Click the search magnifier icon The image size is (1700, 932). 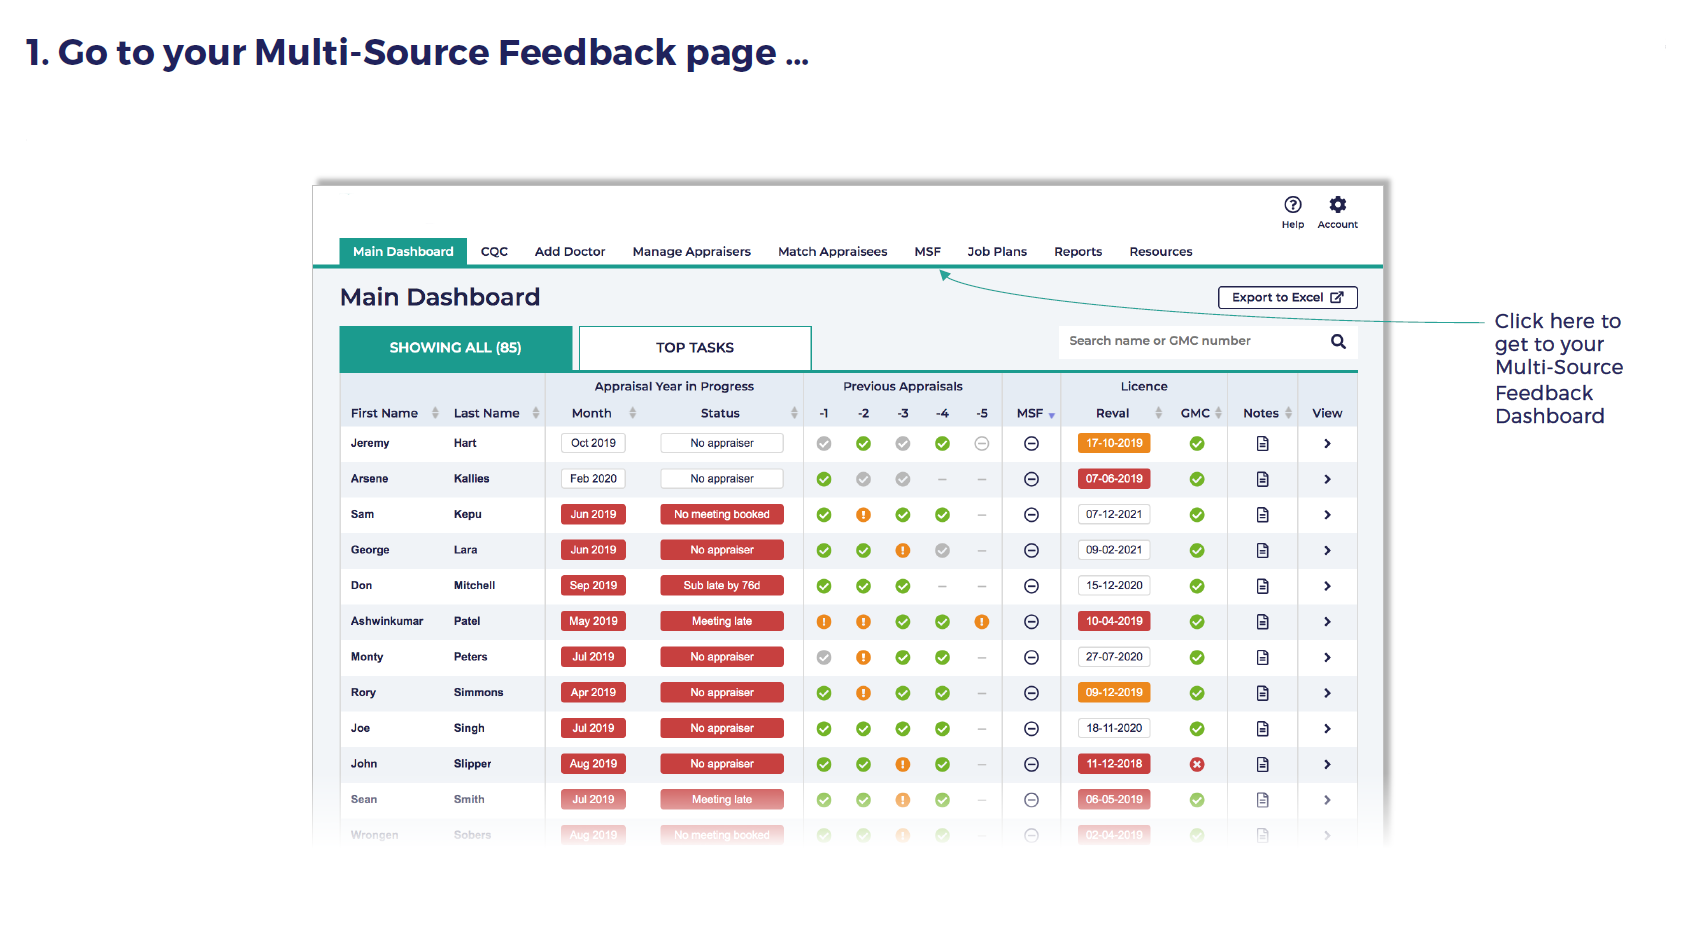(1338, 342)
